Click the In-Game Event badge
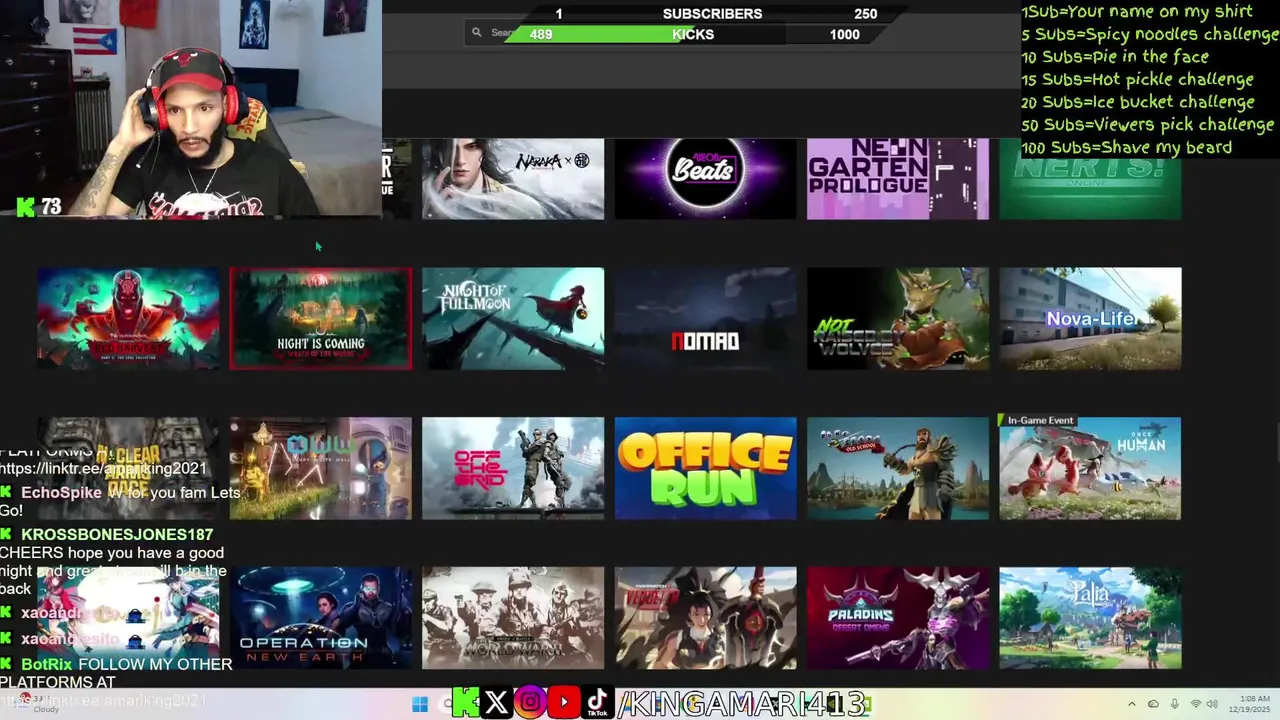The height and width of the screenshot is (720, 1280). pos(1040,421)
